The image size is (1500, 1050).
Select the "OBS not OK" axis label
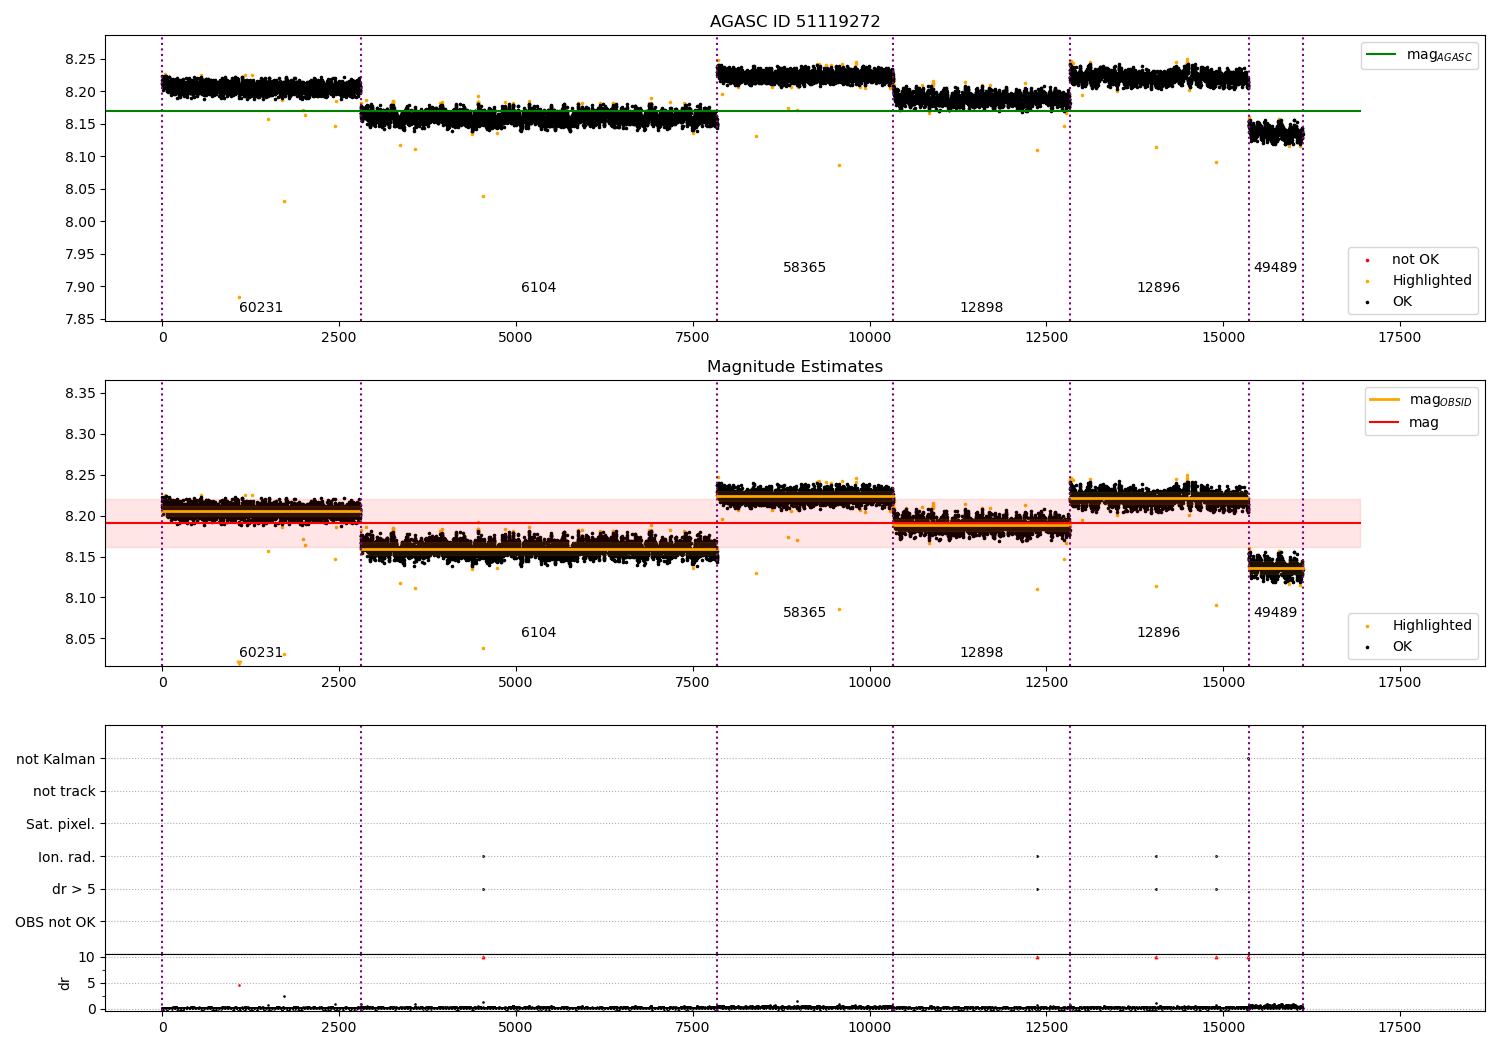coord(56,922)
